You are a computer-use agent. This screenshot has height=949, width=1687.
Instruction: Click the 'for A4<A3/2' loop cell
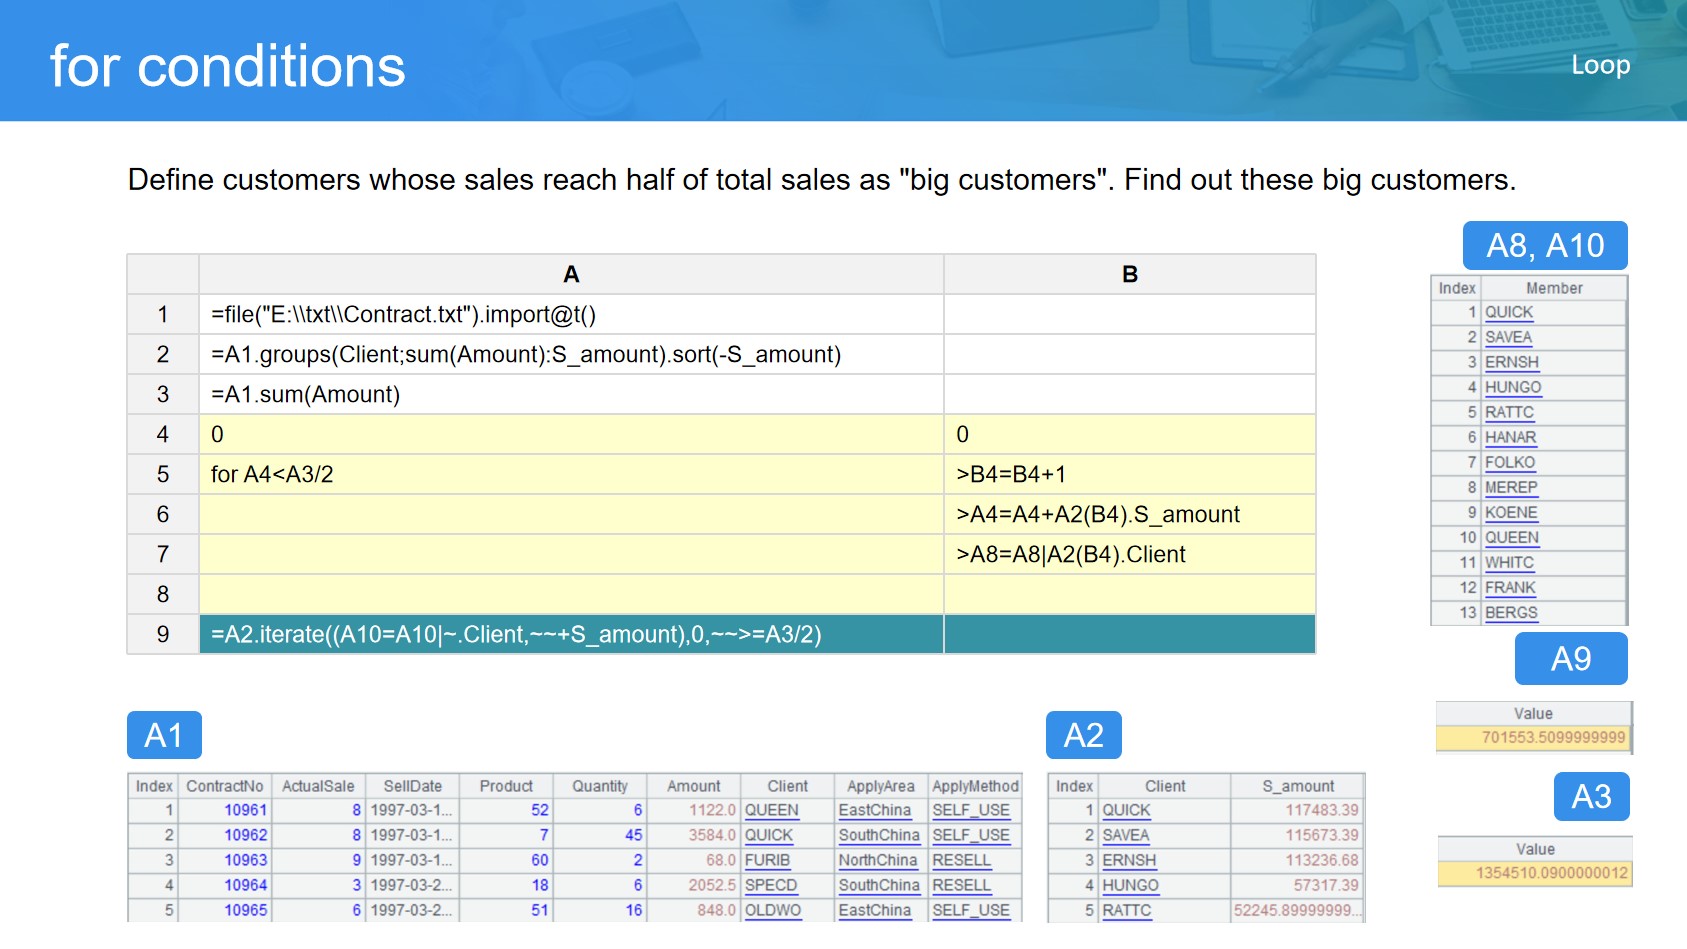(570, 474)
